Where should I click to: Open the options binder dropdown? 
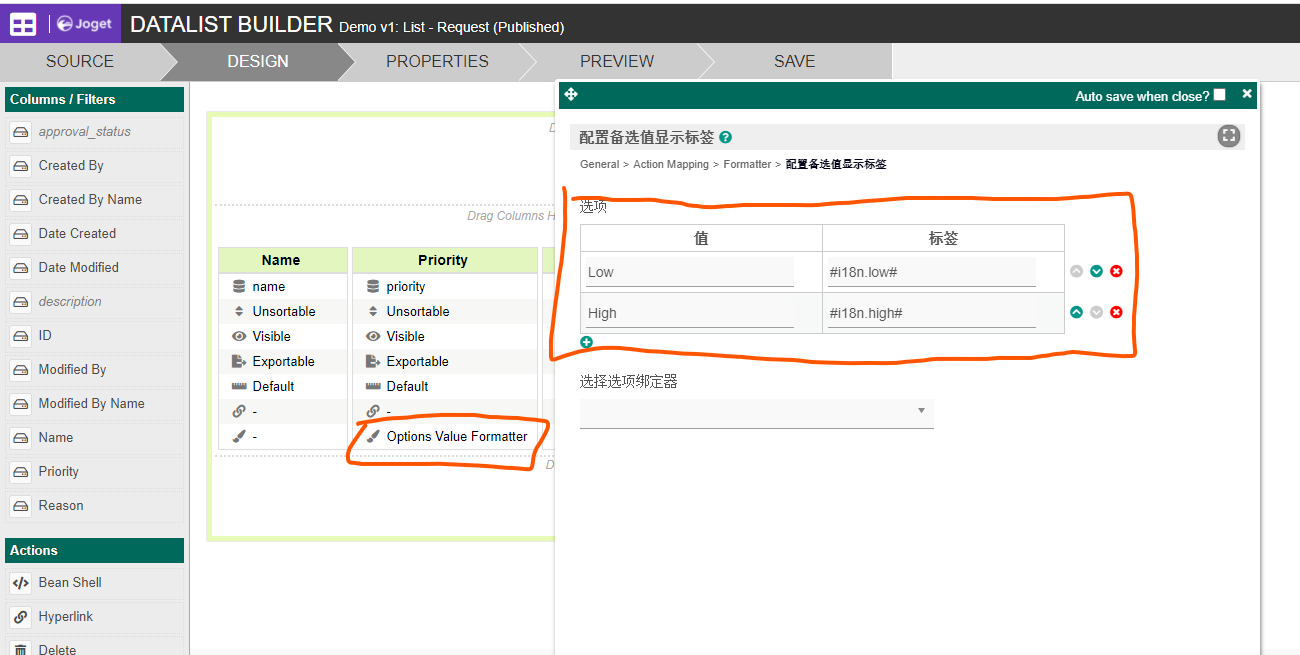pyautogui.click(x=756, y=411)
